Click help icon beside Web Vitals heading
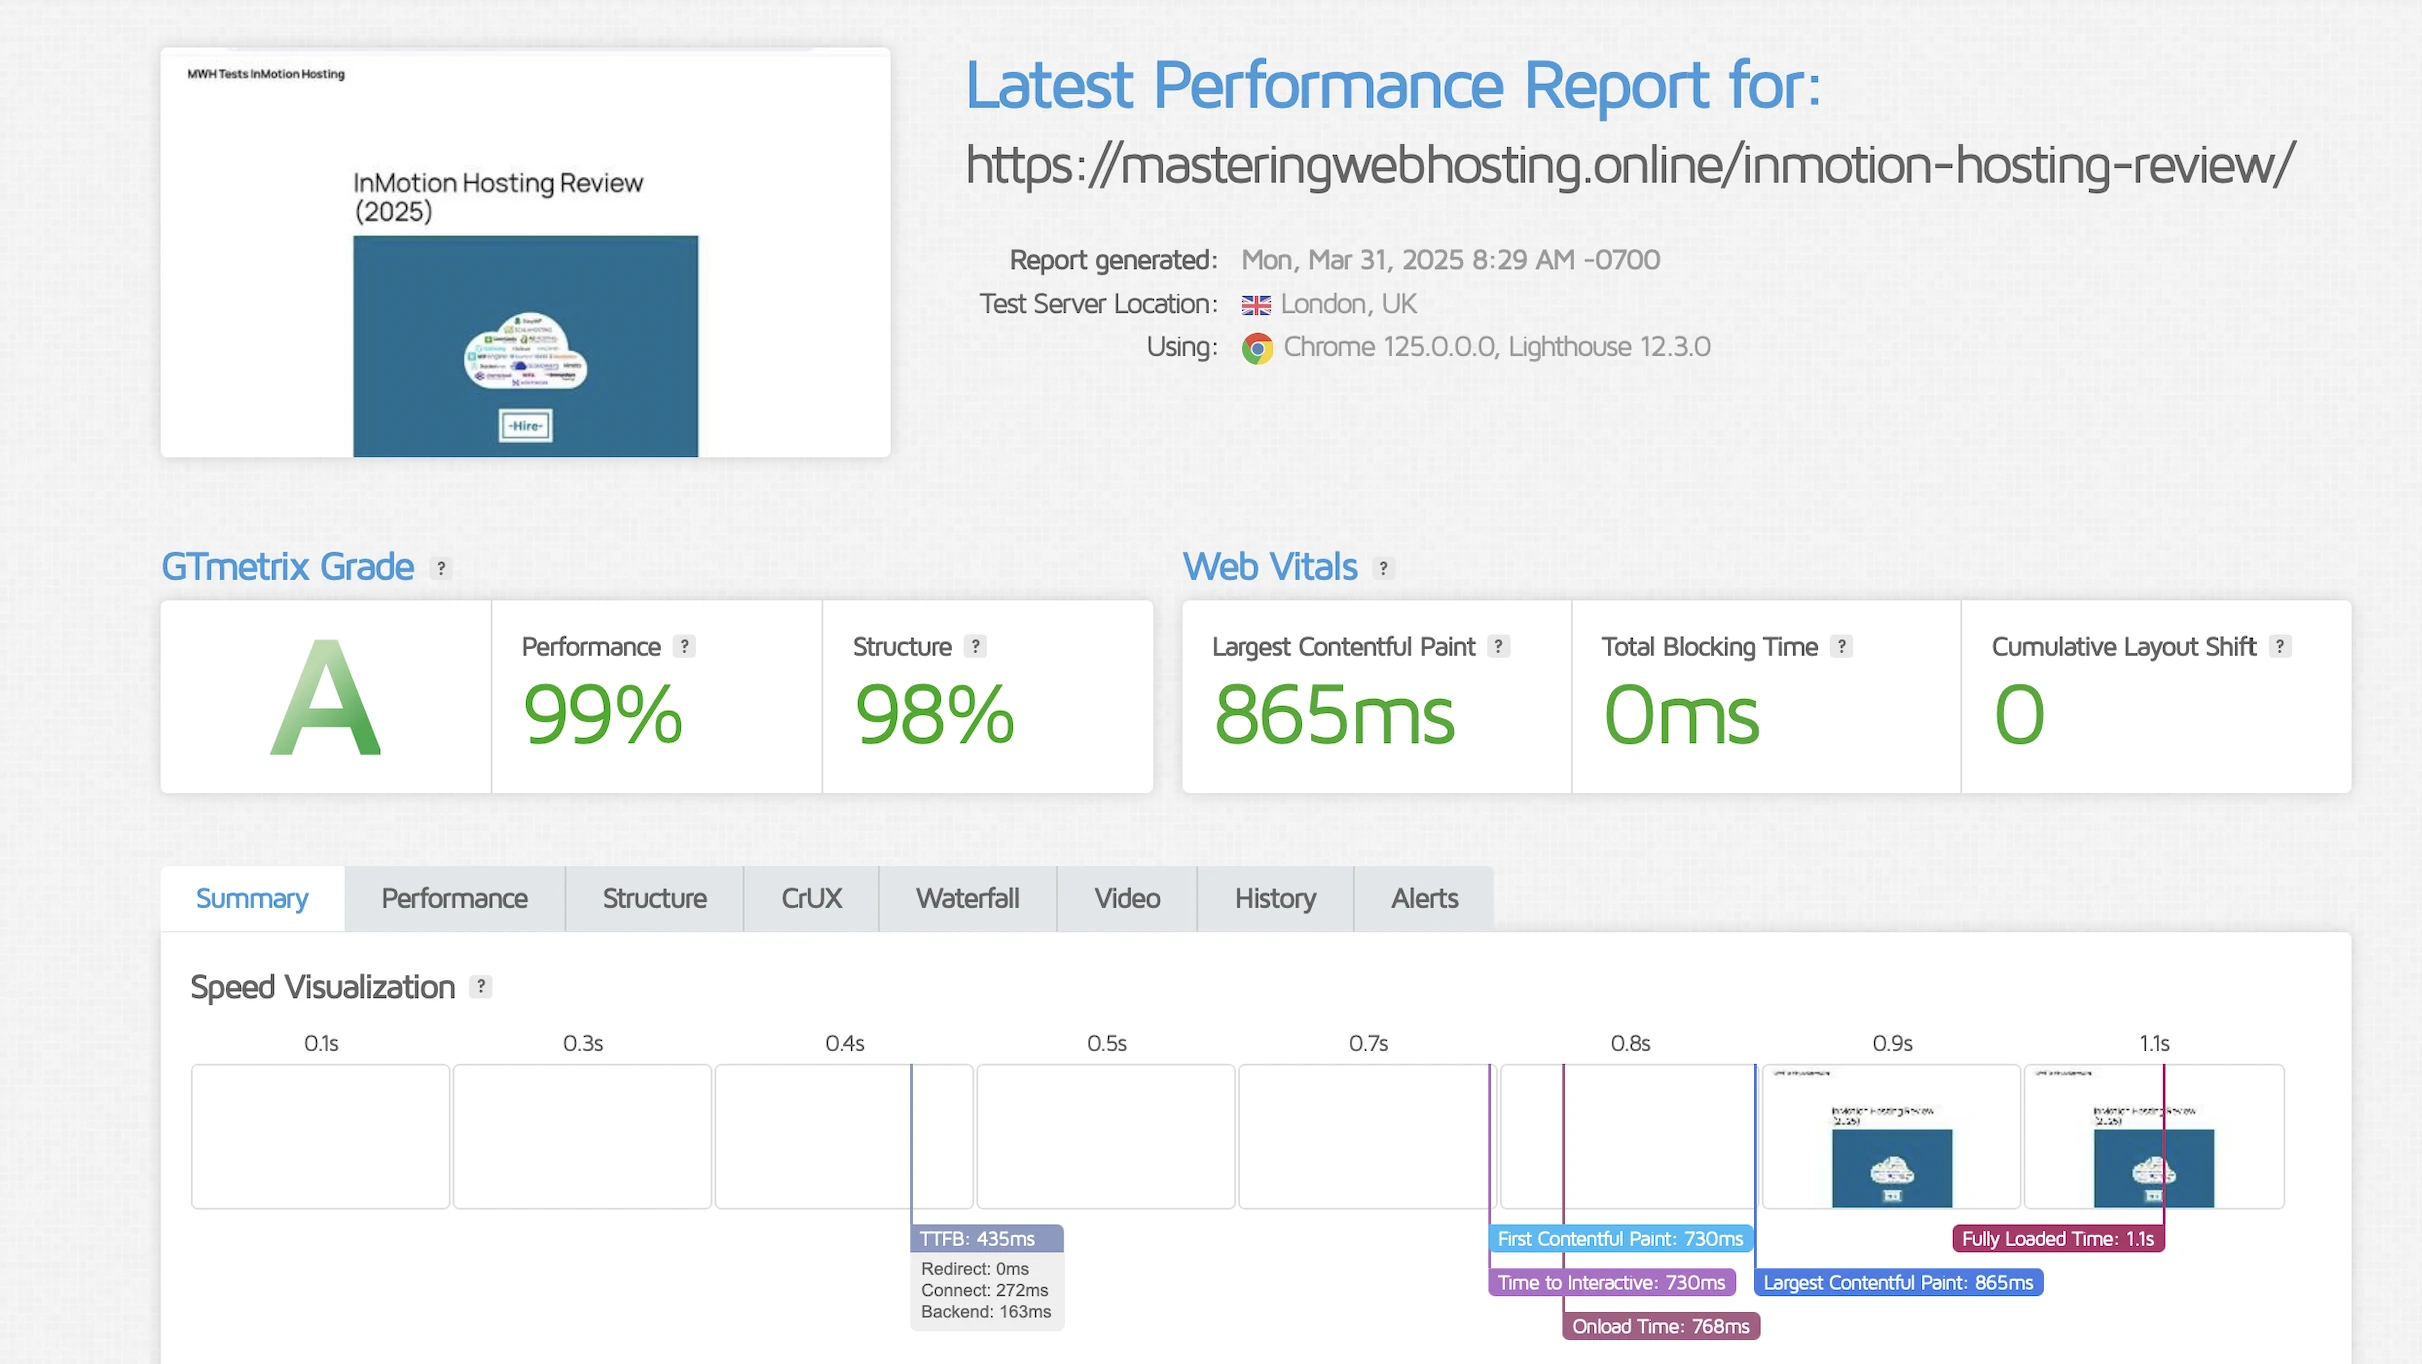2422x1364 pixels. 1383,568
